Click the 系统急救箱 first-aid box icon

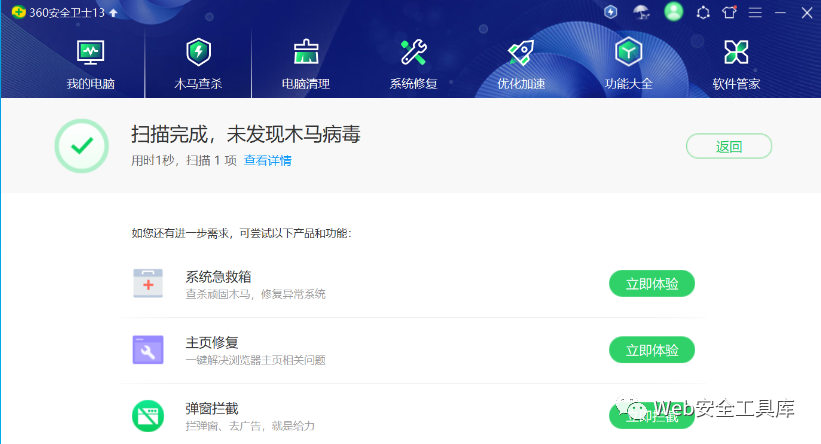click(148, 283)
